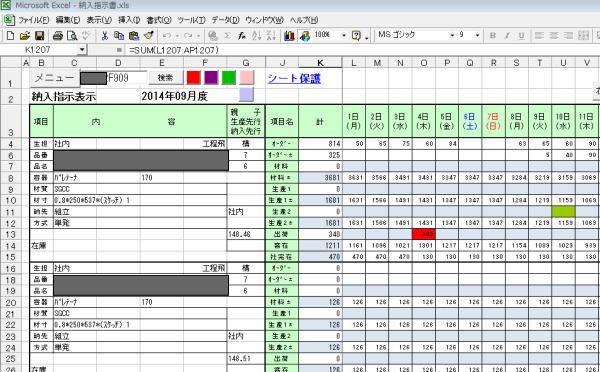Open the 表示(V) menu
The image size is (600, 372).
pos(99,20)
